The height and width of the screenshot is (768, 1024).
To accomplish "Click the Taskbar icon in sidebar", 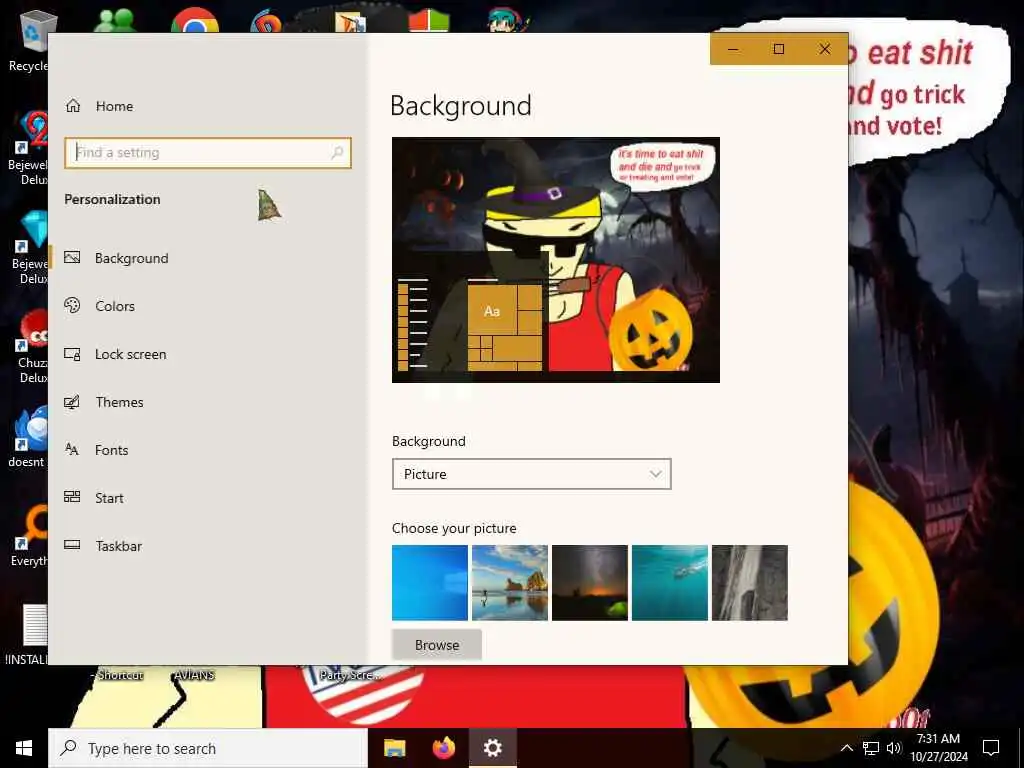I will click(72, 545).
